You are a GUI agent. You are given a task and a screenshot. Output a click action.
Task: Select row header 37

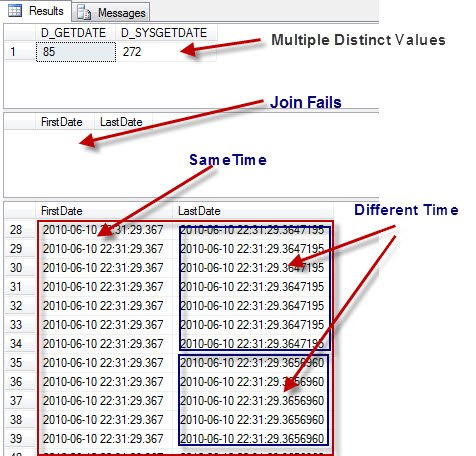coord(20,401)
